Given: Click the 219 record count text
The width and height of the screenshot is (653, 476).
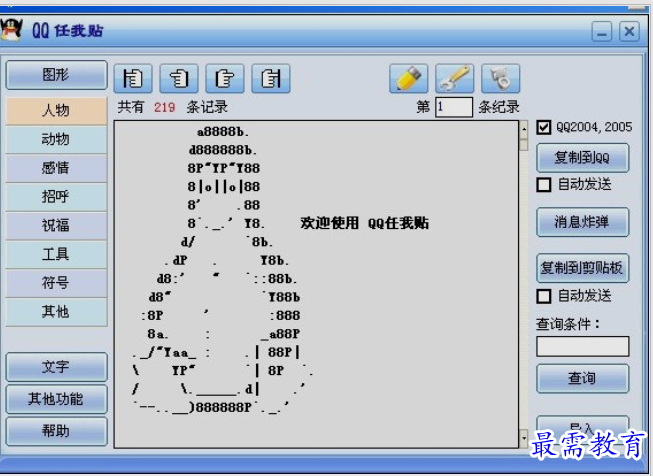Looking at the screenshot, I should 164,107.
